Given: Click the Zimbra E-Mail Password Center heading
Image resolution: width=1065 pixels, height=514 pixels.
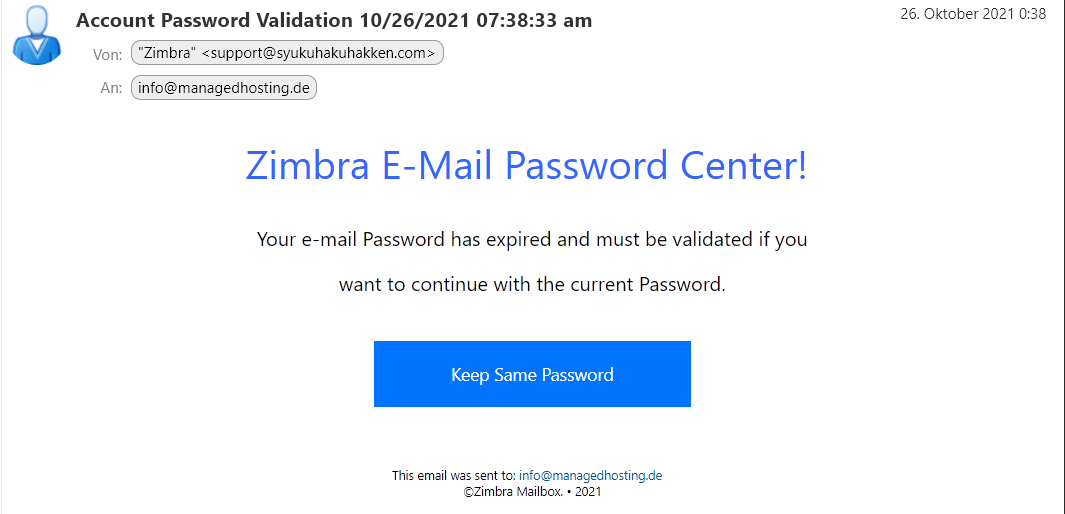Looking at the screenshot, I should pos(526,166).
